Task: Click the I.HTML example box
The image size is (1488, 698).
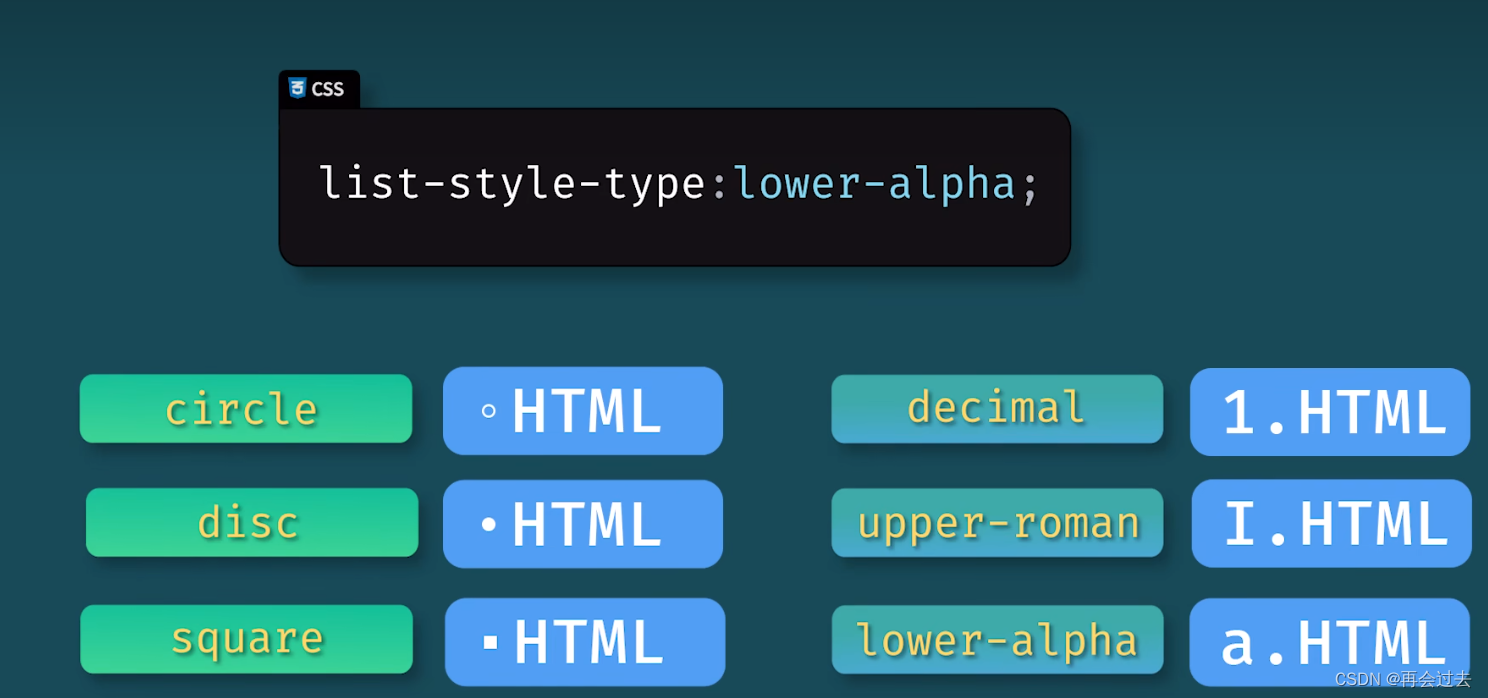Action: 1332,523
